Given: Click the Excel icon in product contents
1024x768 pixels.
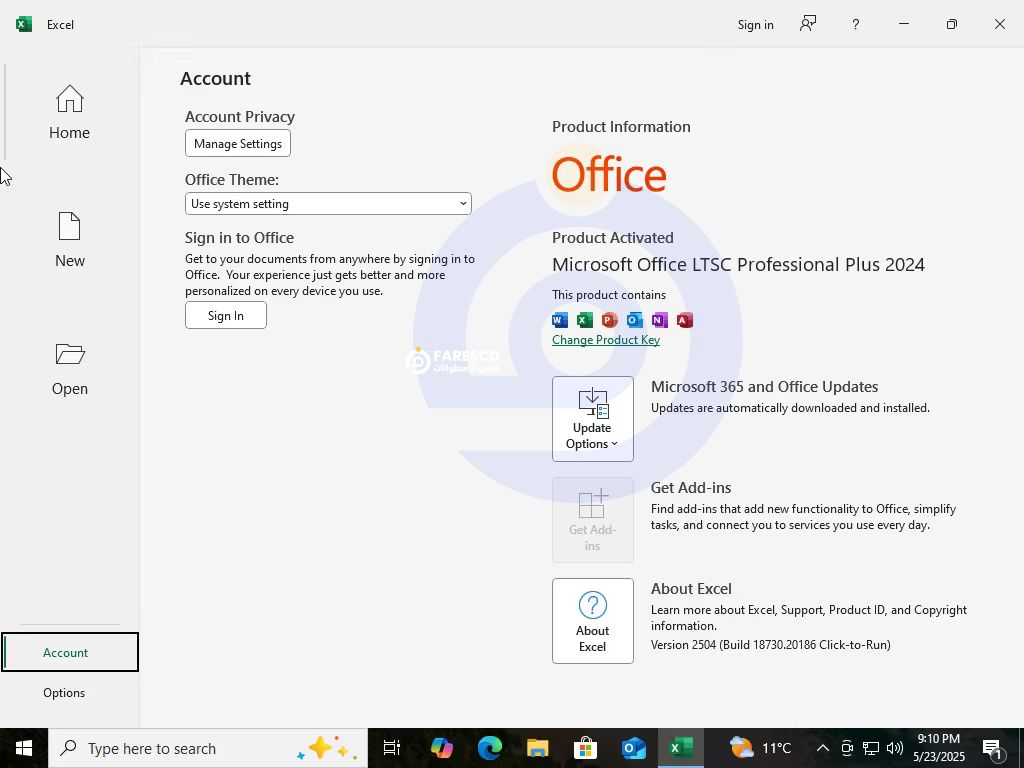Looking at the screenshot, I should (584, 320).
